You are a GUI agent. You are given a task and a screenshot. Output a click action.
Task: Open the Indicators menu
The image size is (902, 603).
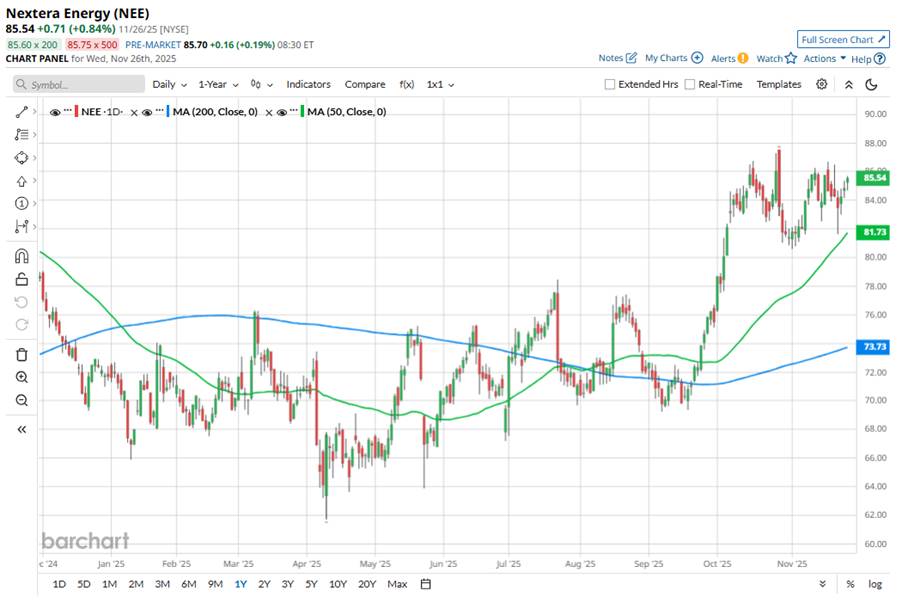(308, 85)
